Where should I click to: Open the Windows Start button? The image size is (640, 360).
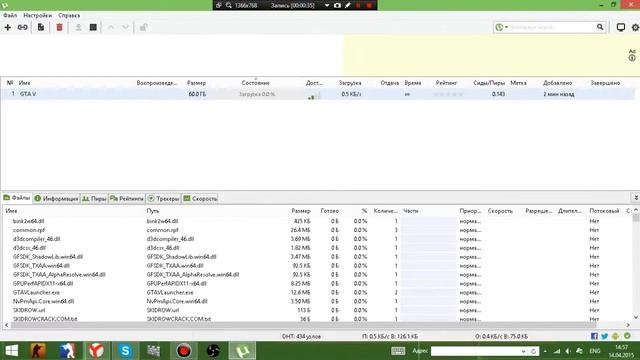pyautogui.click(x=11, y=351)
